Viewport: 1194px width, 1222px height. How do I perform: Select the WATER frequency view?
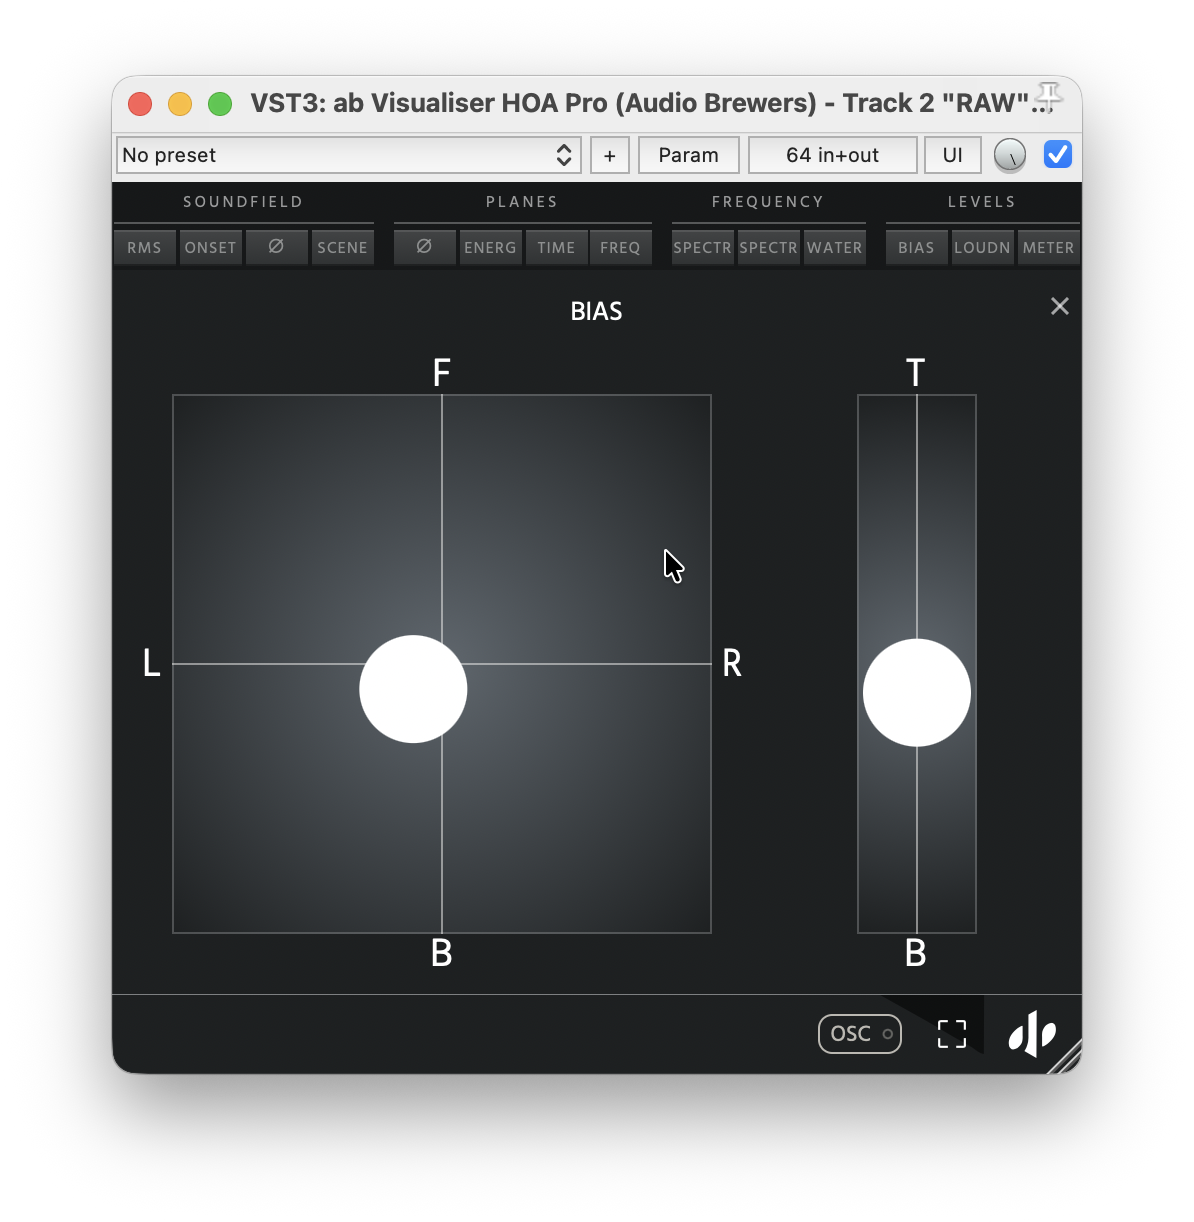(835, 247)
